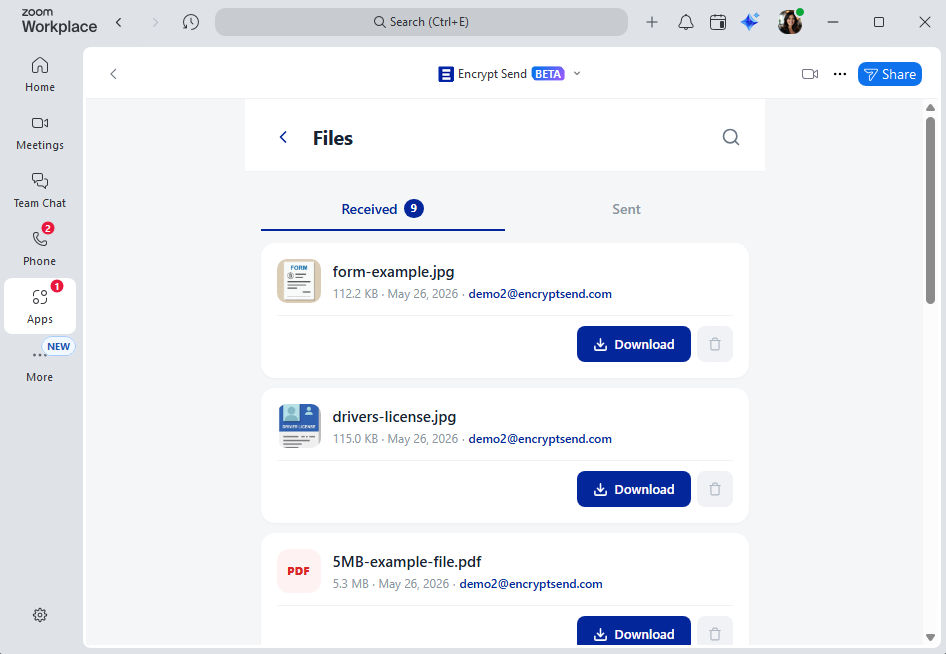
Task: Go back from the Encrypt Send app header
Action: [x=113, y=74]
